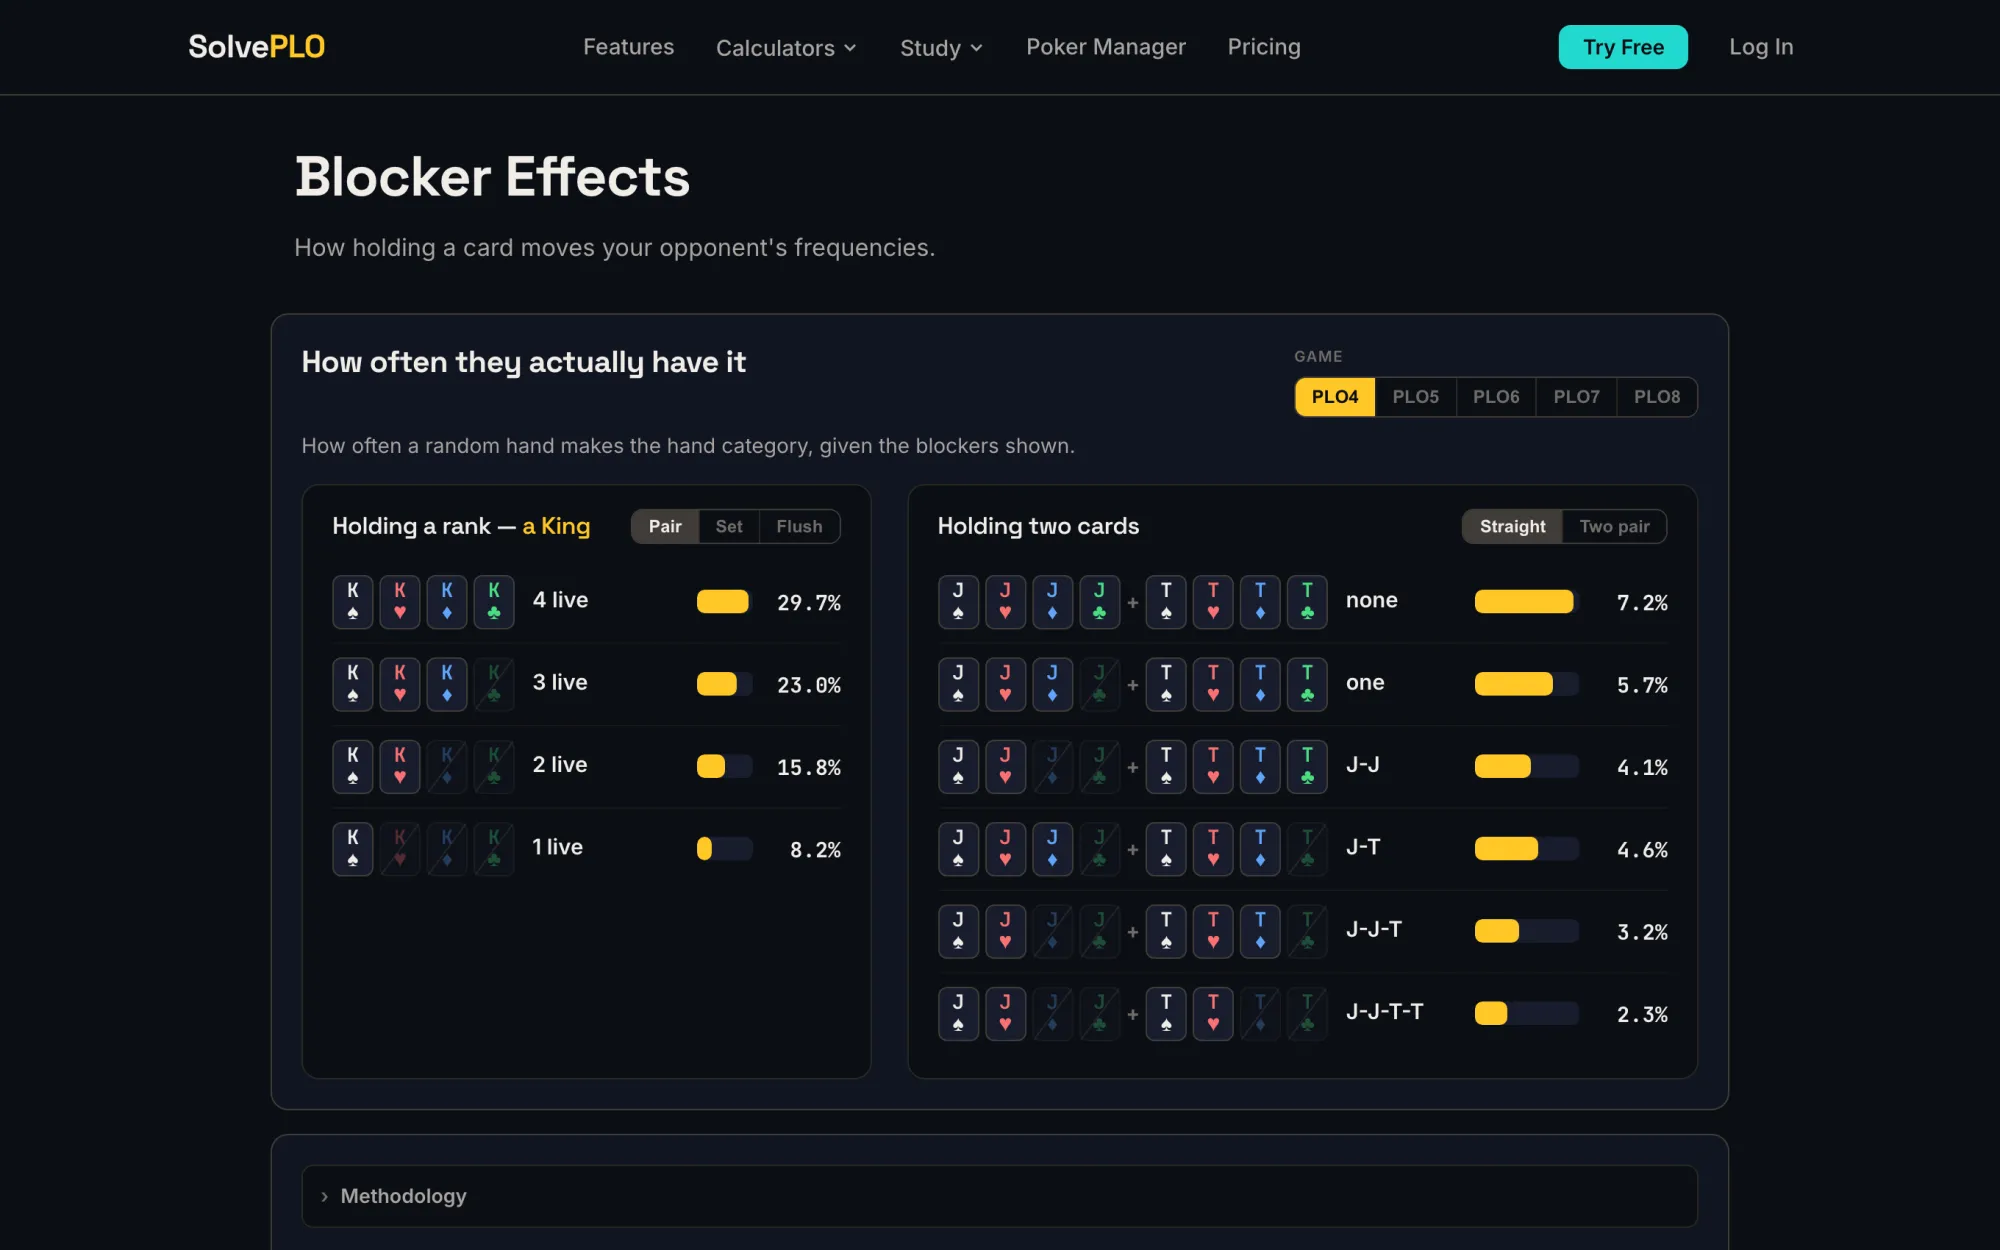The width and height of the screenshot is (2000, 1250).
Task: Click the Try Free button
Action: [1622, 47]
